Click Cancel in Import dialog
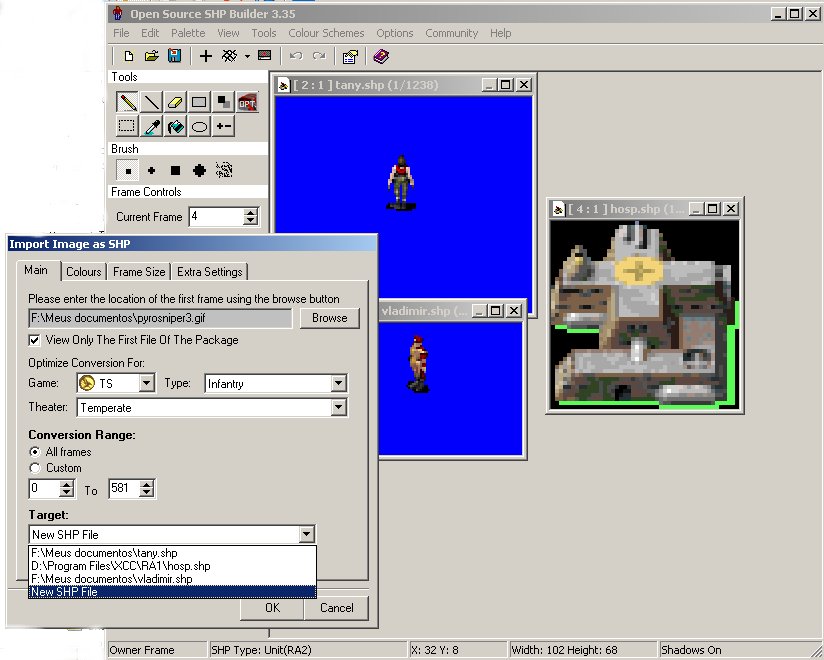Image resolution: width=824 pixels, height=660 pixels. [x=336, y=607]
